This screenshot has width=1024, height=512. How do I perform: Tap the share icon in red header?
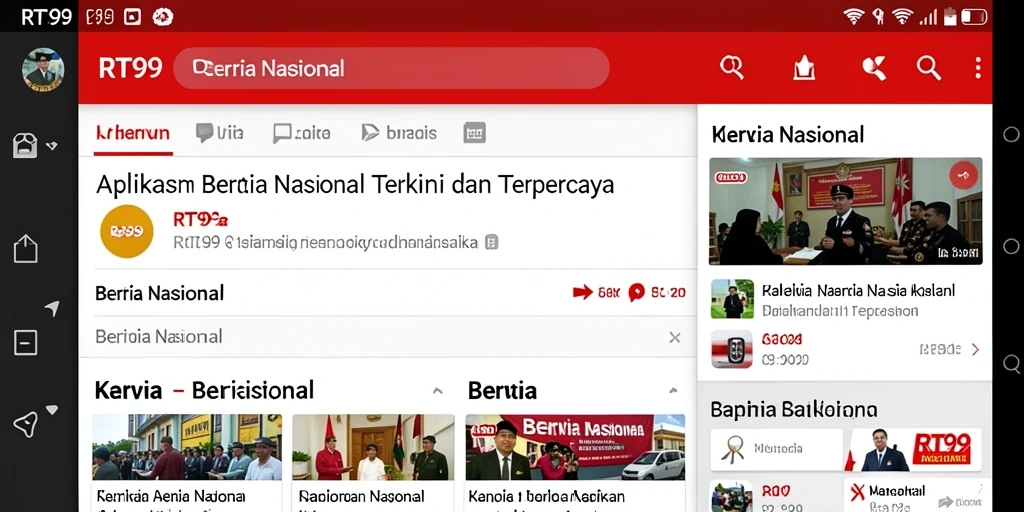pyautogui.click(x=874, y=67)
